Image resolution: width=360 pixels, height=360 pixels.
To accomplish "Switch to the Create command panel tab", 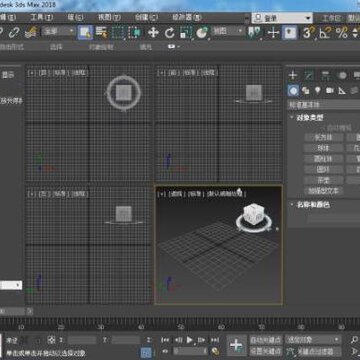I will tap(293, 75).
